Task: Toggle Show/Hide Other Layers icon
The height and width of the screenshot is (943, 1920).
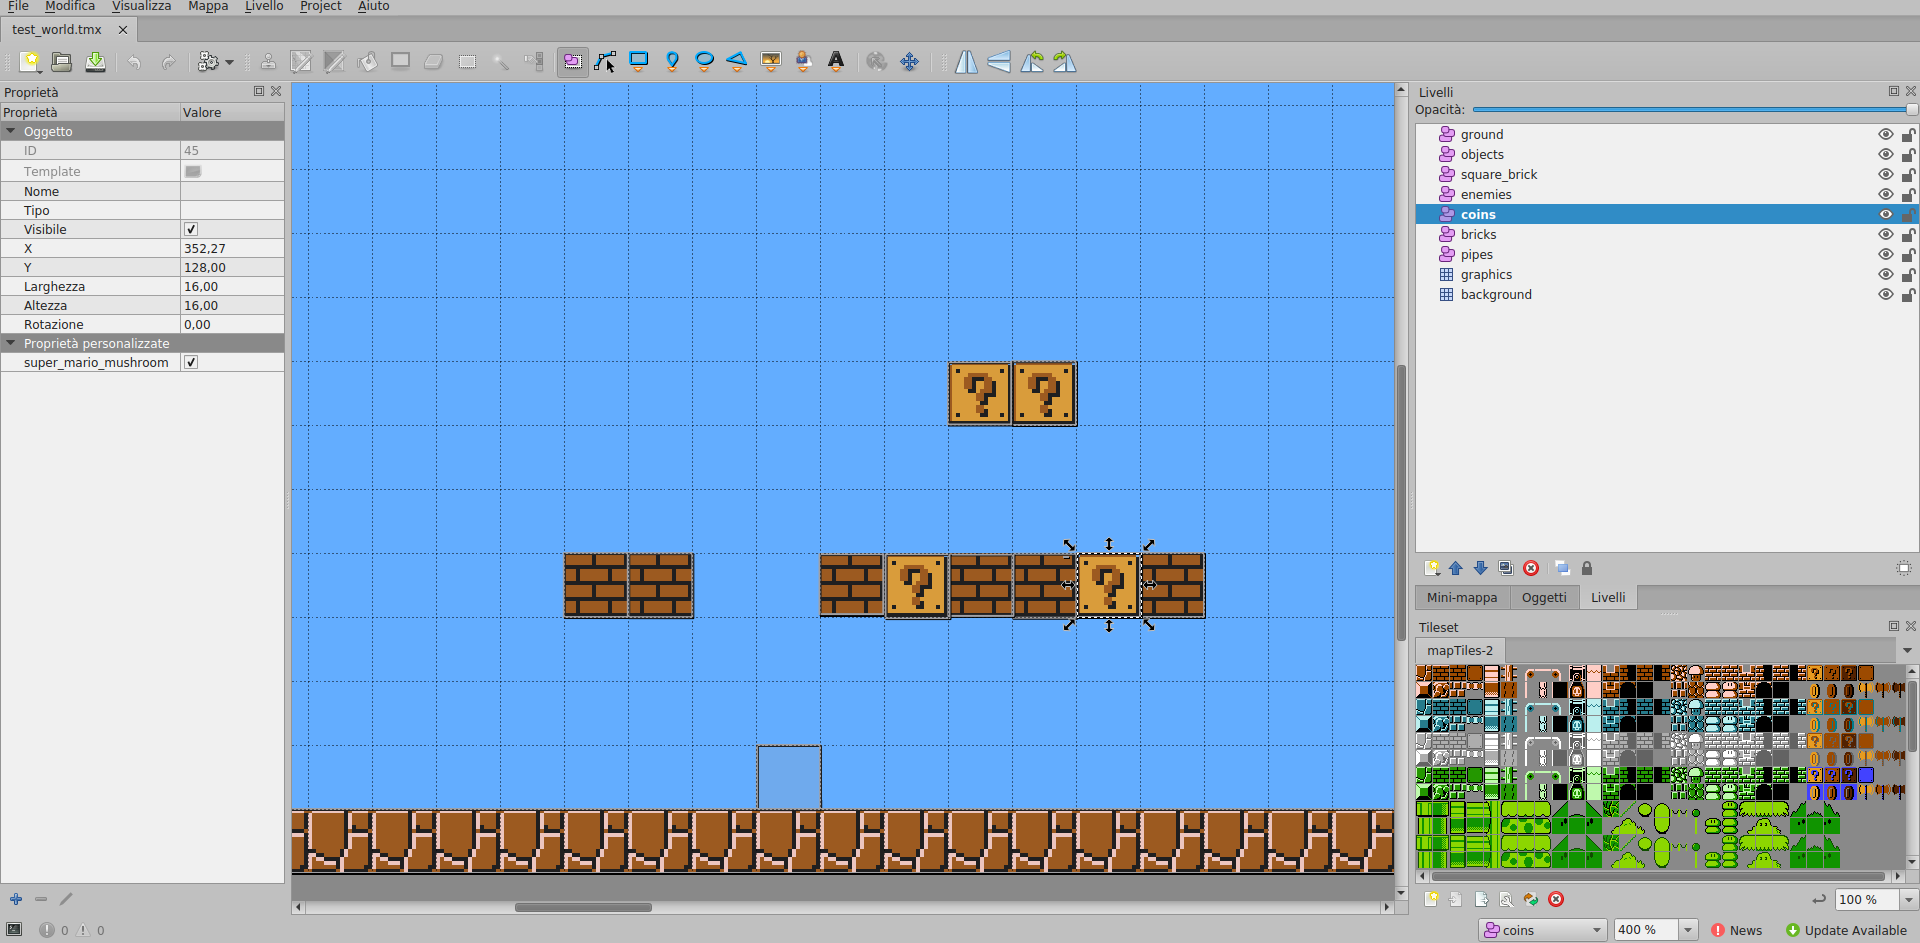Action: click(x=1562, y=568)
